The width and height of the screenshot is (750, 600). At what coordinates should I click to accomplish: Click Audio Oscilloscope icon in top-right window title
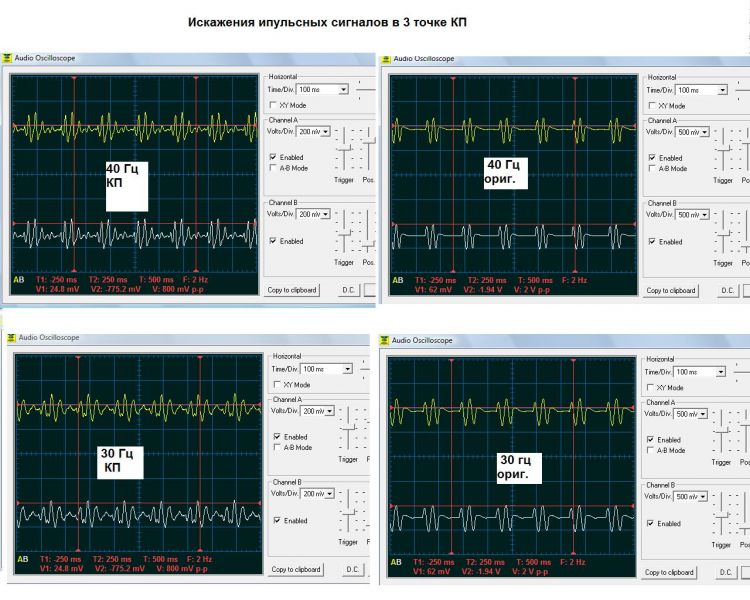(386, 59)
